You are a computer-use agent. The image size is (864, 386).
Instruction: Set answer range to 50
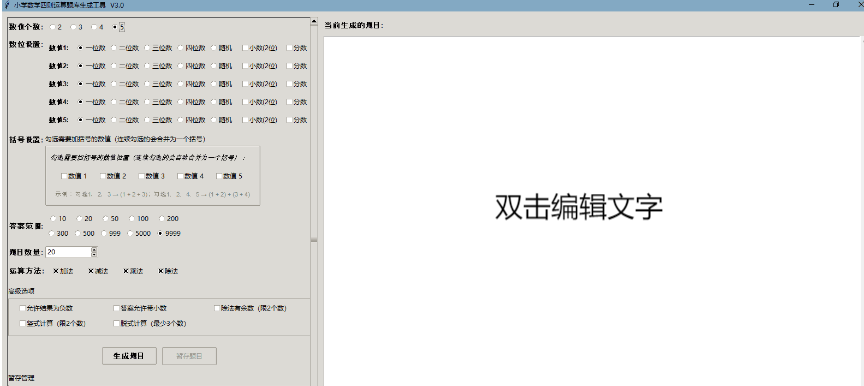(x=106, y=219)
